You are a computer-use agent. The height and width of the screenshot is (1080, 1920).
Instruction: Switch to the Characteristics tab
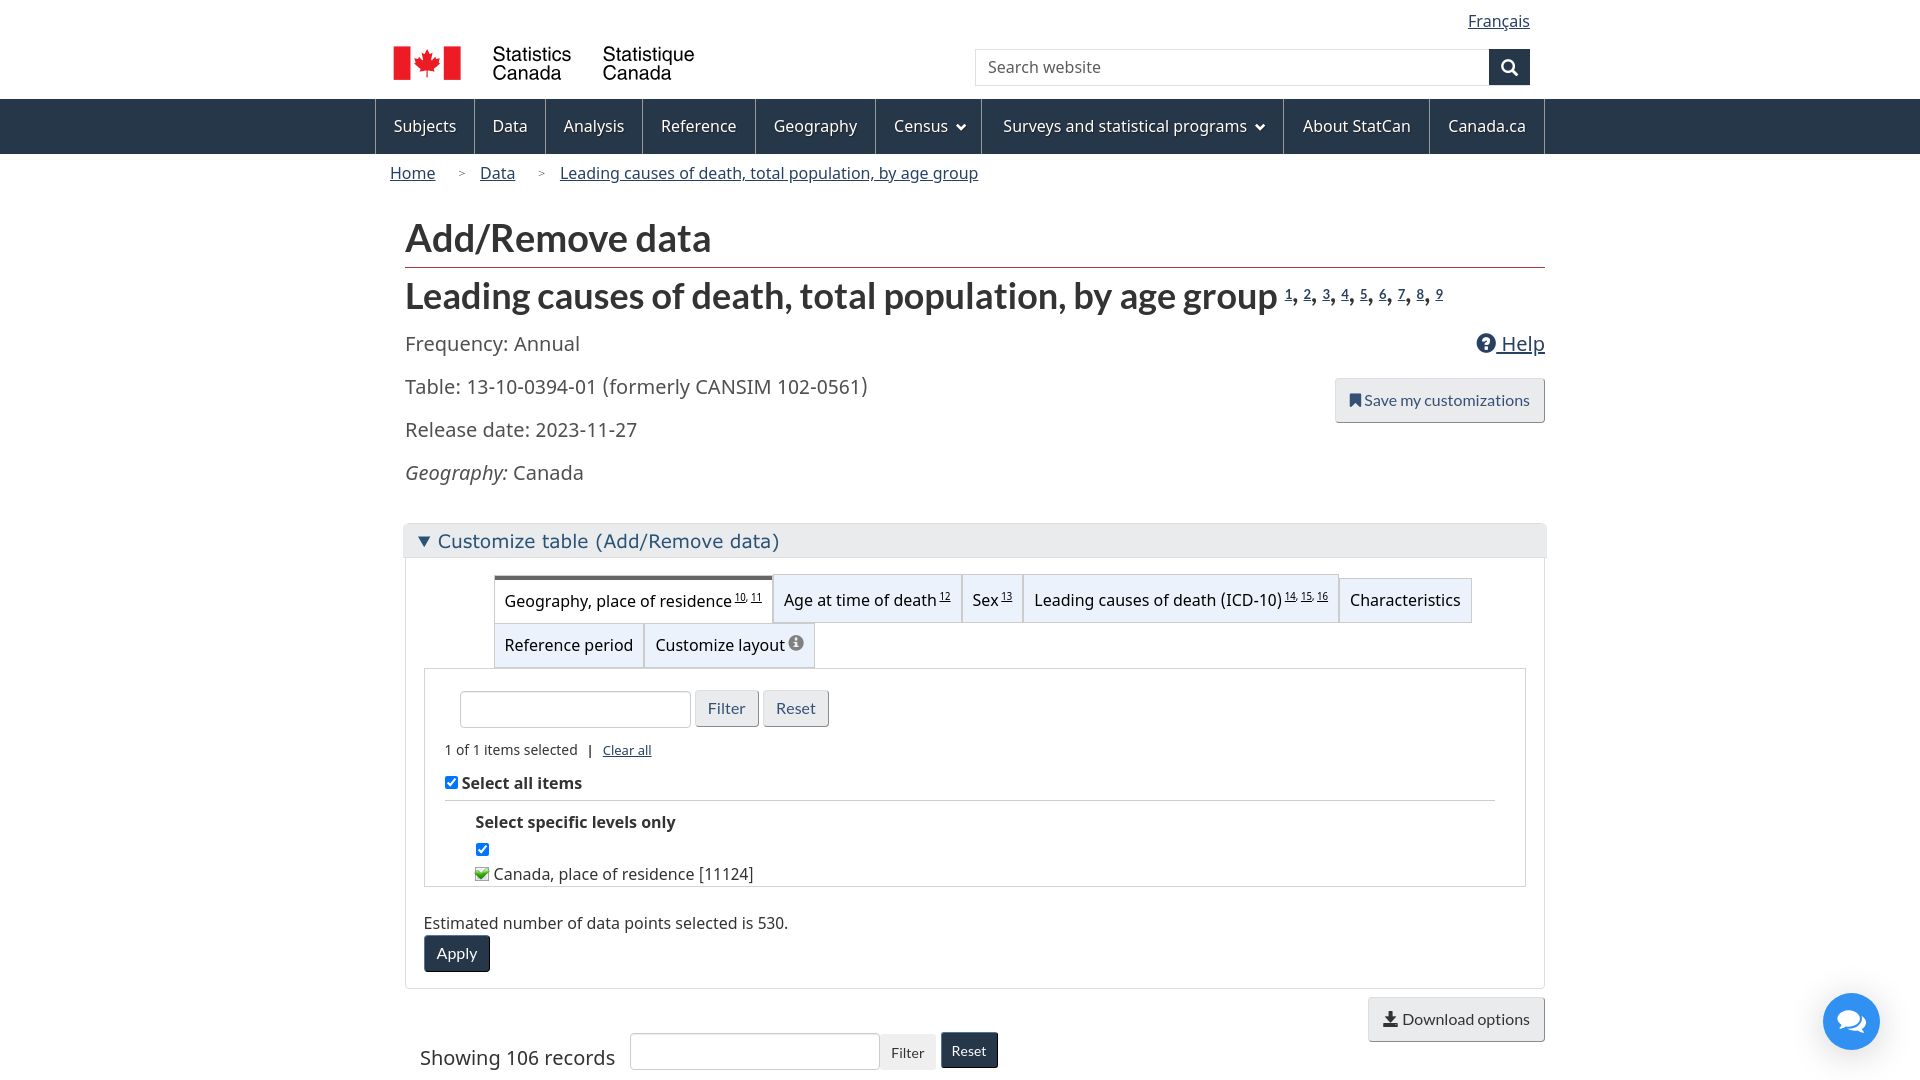pyautogui.click(x=1405, y=600)
